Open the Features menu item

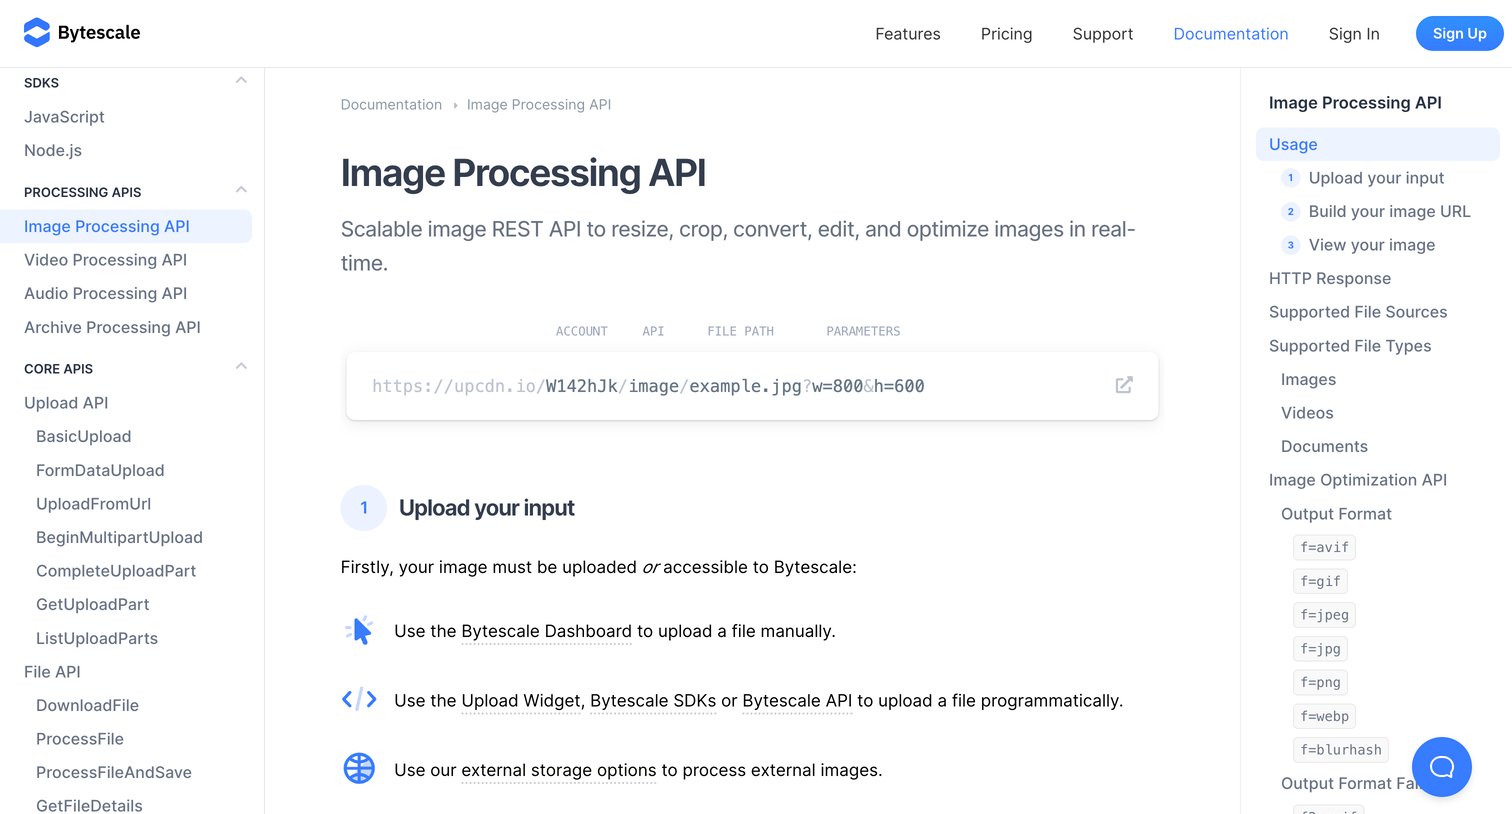coord(907,34)
